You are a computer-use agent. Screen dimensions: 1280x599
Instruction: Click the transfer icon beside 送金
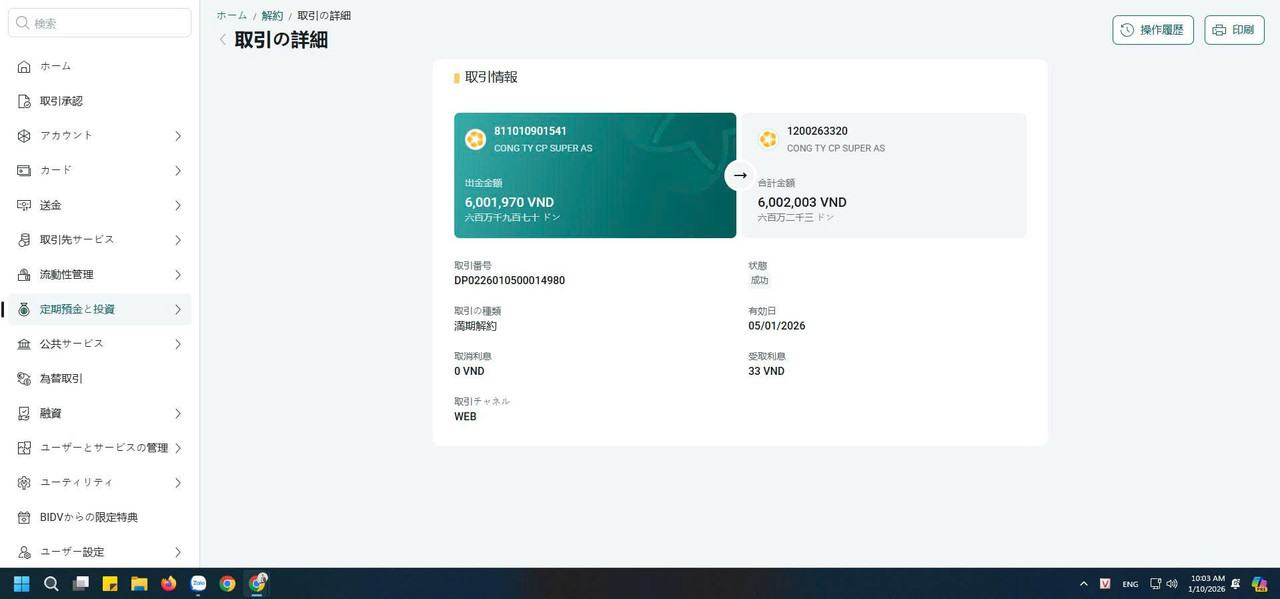(24, 205)
